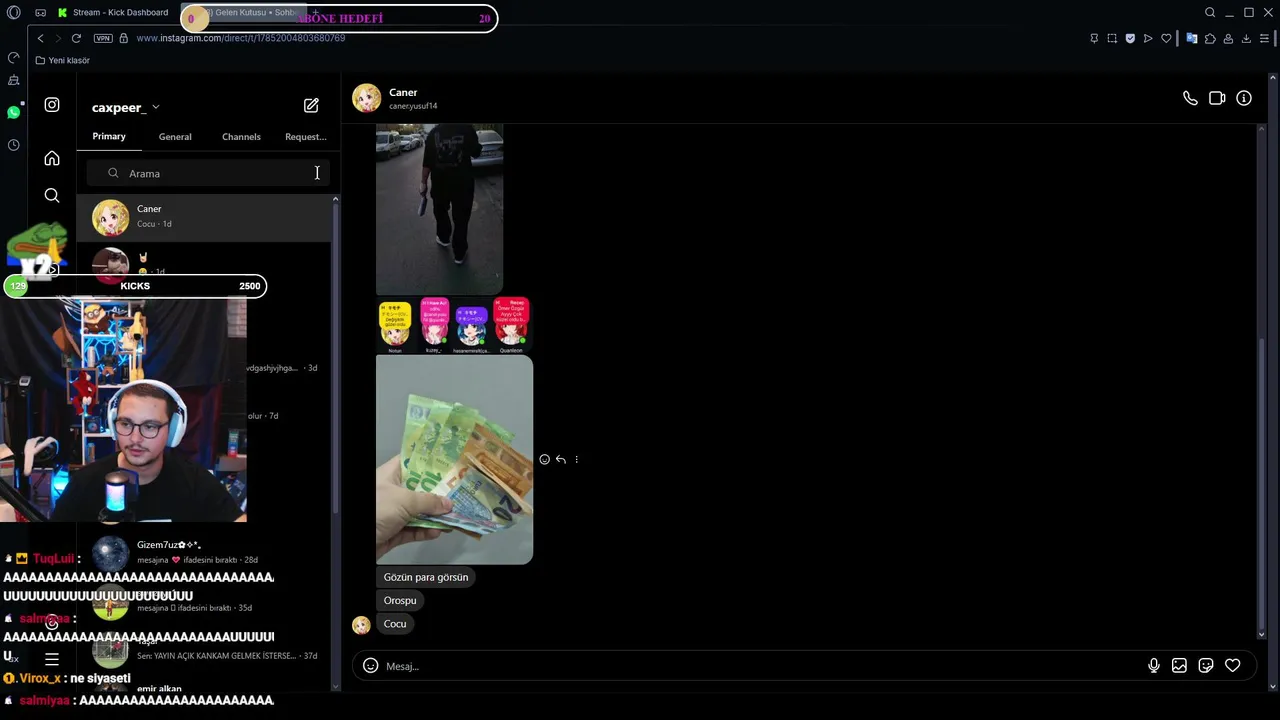The height and width of the screenshot is (720, 1280).
Task: Switch to Channels inbox tab
Action: pyautogui.click(x=241, y=137)
